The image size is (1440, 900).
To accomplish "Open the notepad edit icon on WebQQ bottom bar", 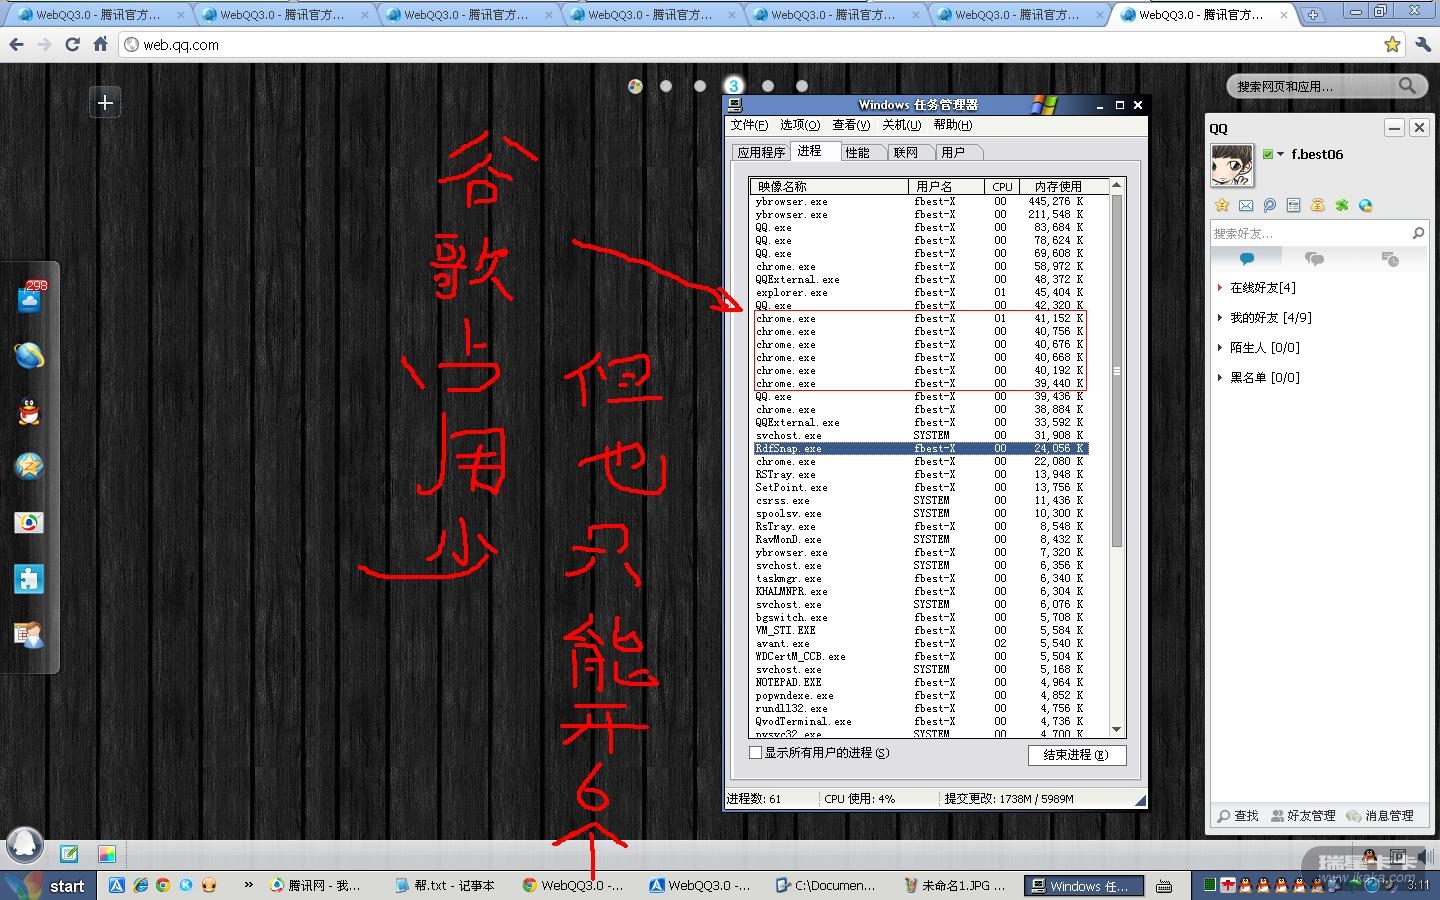I will click(x=69, y=853).
